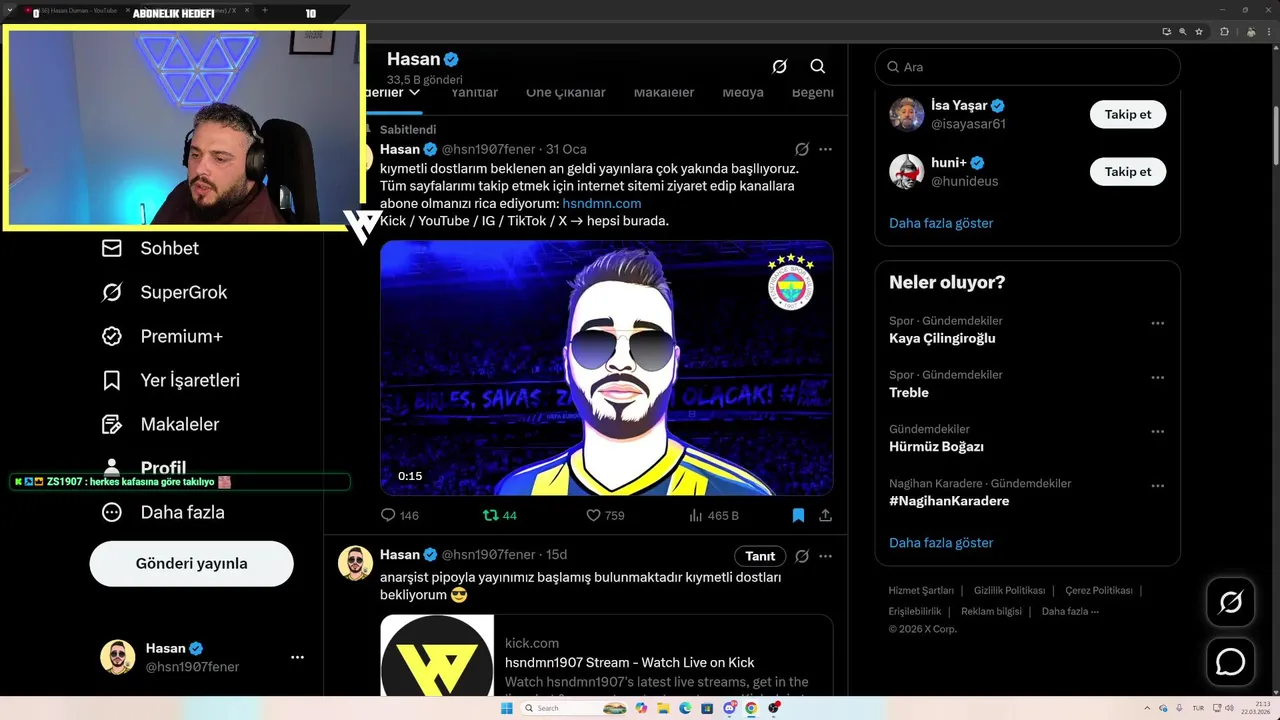Click the retweet icon showing 44
1280x720 pixels.
click(x=490, y=515)
